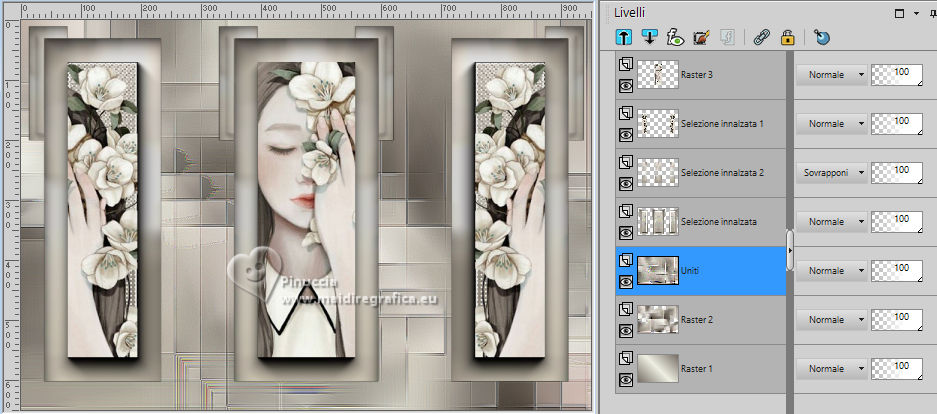Open blend mode dropdown for Selezione innalzata 1
Image resolution: width=937 pixels, height=414 pixels.
(831, 124)
